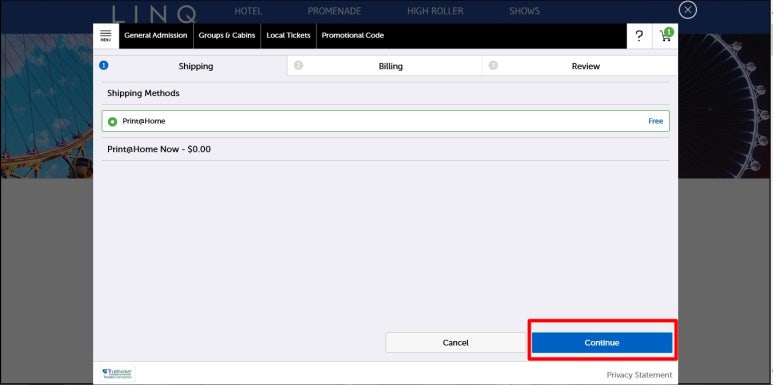This screenshot has height=385, width=773.
Task: Click the Free price label
Action: point(655,121)
